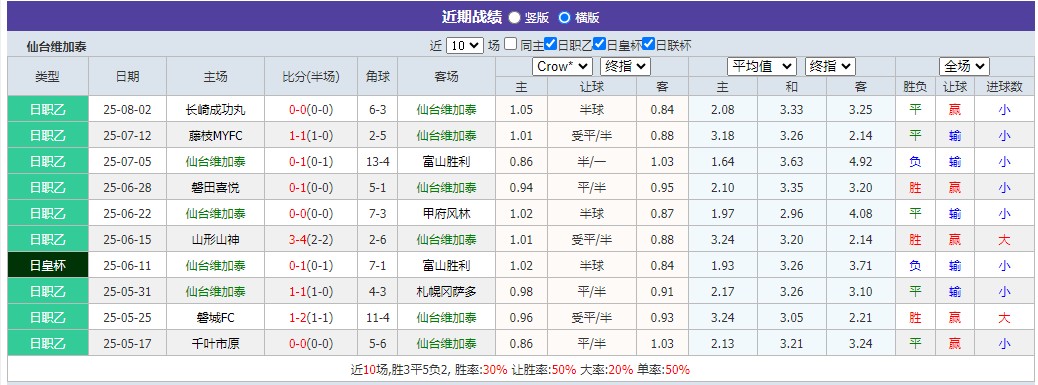This screenshot has width=1038, height=385.
Task: Click the 进球数 column header
Action: 1004,87
